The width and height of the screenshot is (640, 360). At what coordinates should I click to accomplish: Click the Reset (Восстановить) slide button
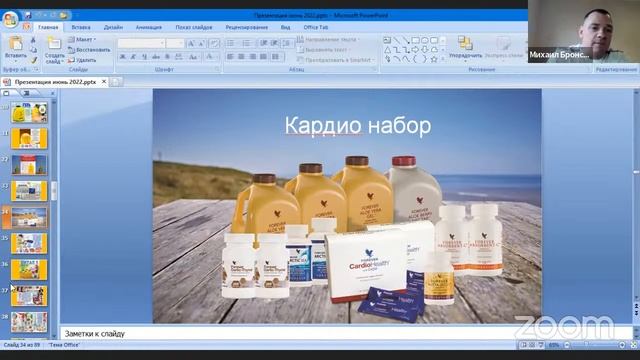click(89, 50)
